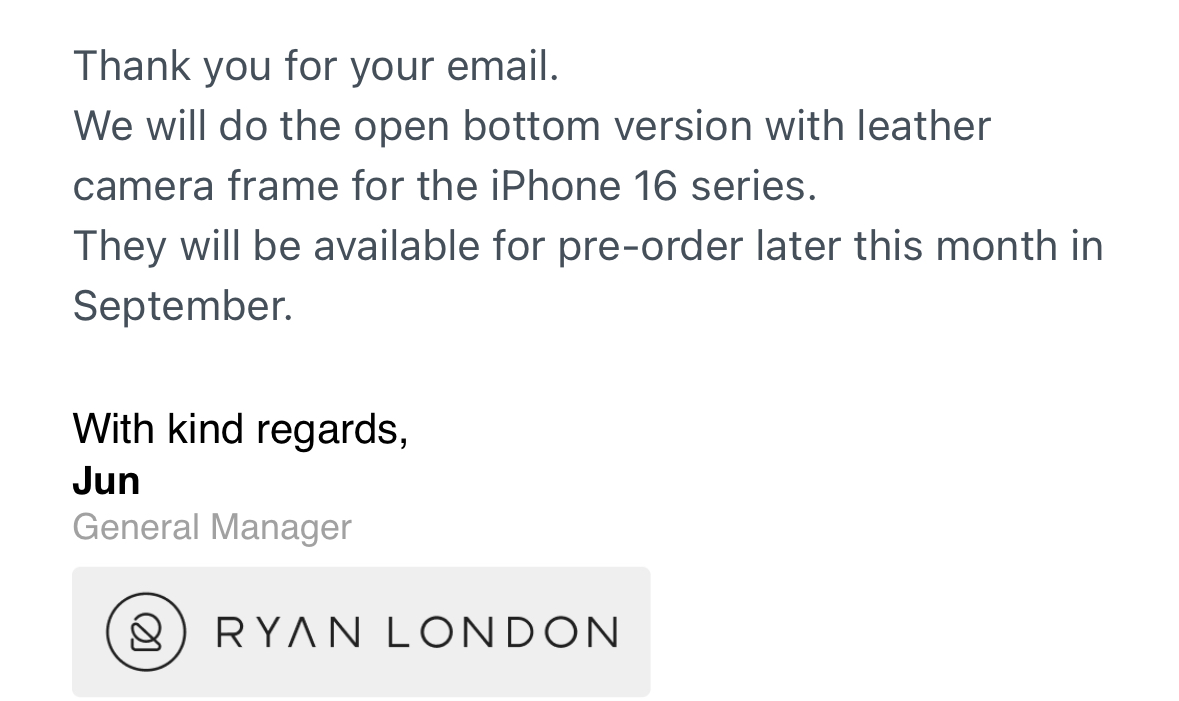Click the Ryan London circular logo icon

(x=146, y=631)
